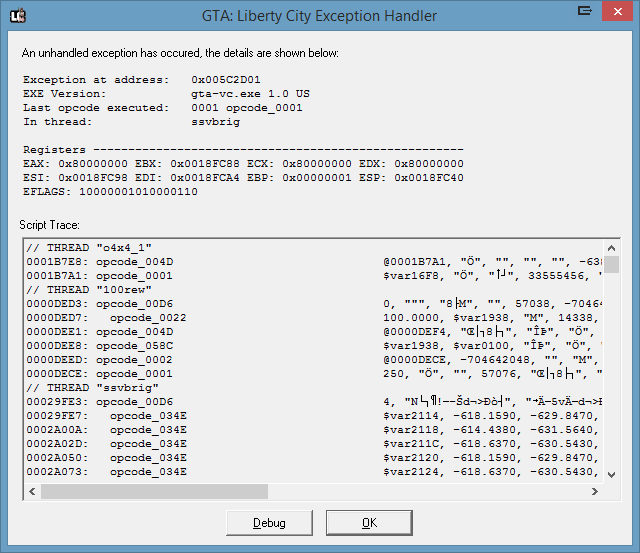640x553 pixels.
Task: Select the THREAD "ssvbrig" comment line
Action: (88, 387)
